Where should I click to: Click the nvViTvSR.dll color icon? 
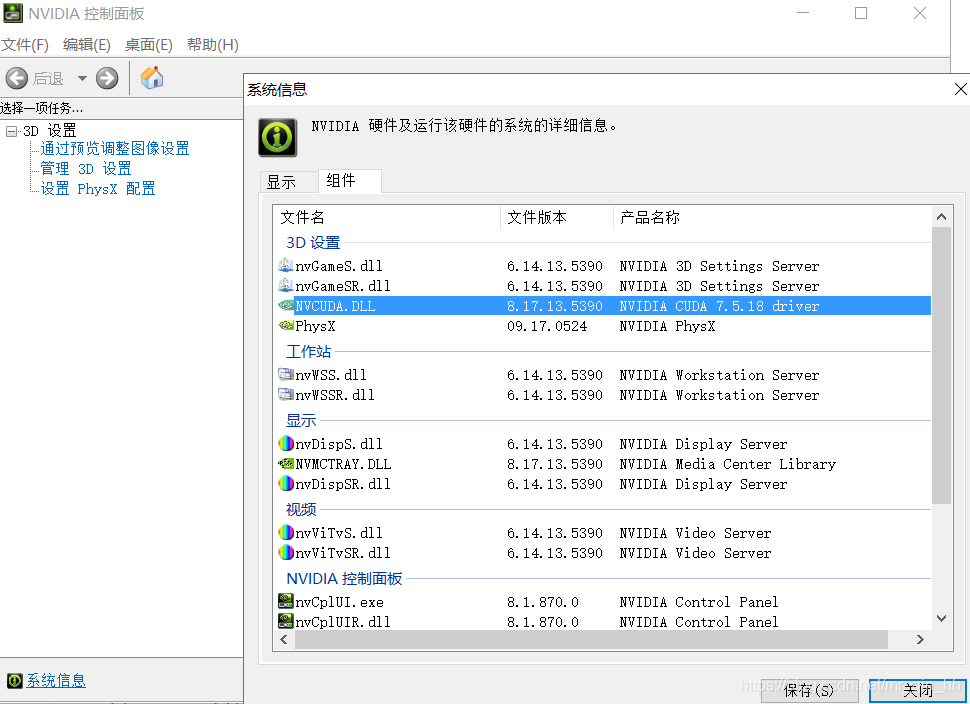pyautogui.click(x=286, y=552)
